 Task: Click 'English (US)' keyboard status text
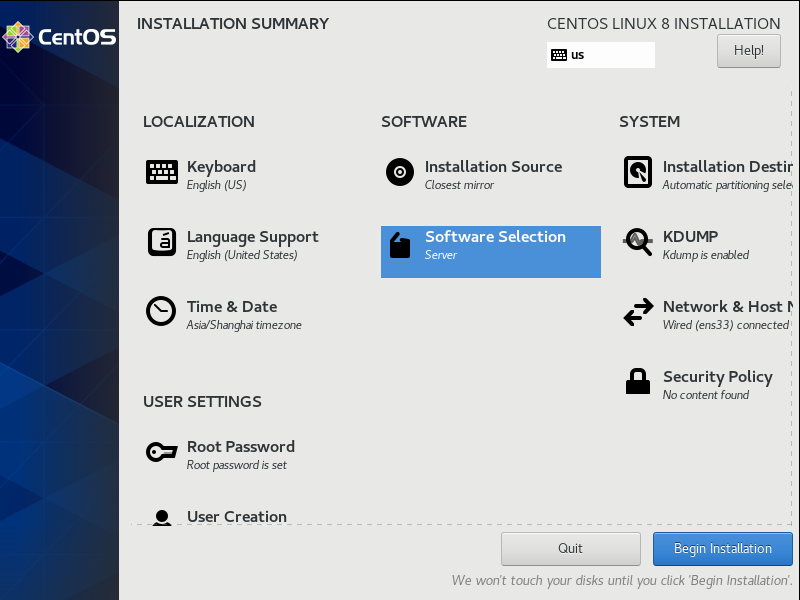(x=216, y=185)
